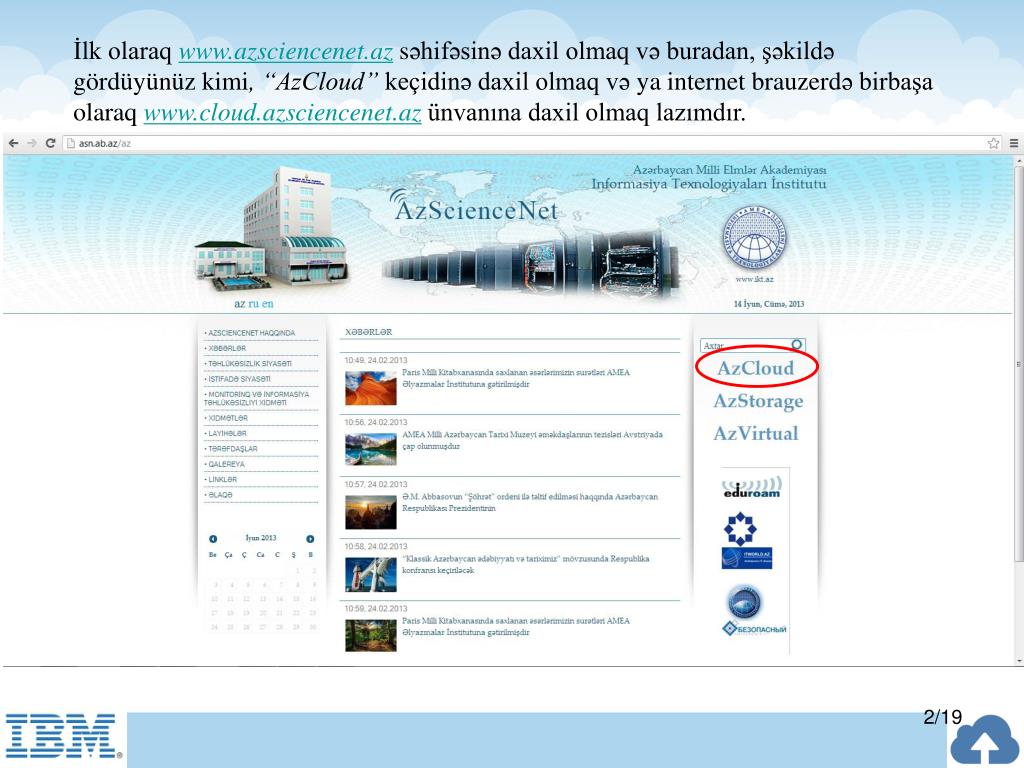Click the cloud upload icon in corner
The image size is (1024, 768).
[985, 741]
